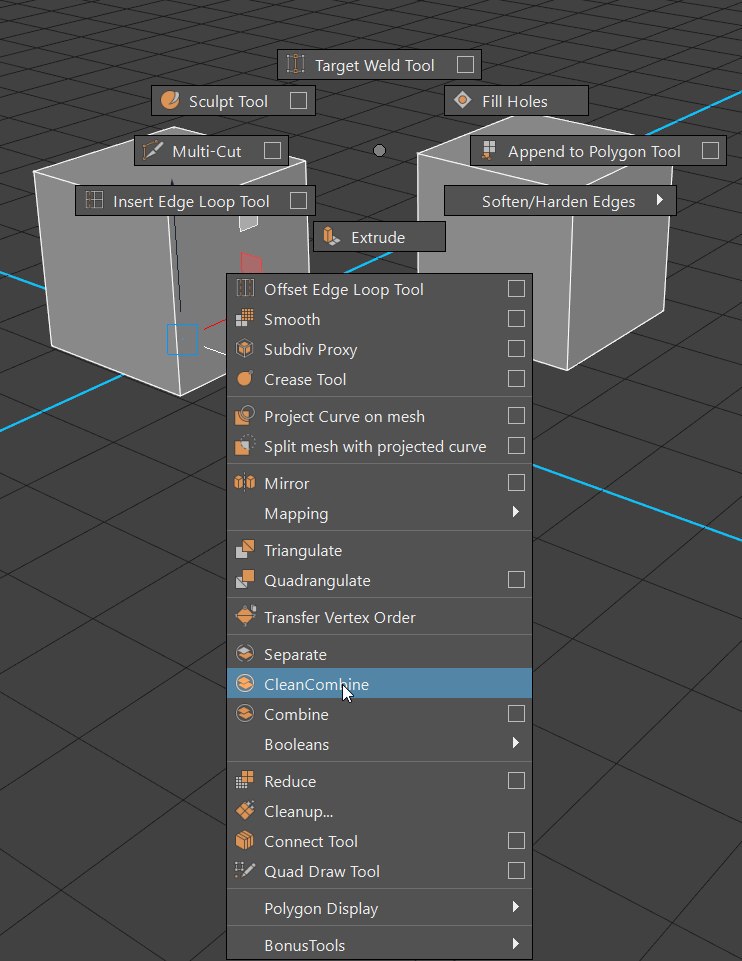Viewport: 742px width, 961px height.
Task: Open Append to Polygon Tool options box
Action: click(x=710, y=151)
